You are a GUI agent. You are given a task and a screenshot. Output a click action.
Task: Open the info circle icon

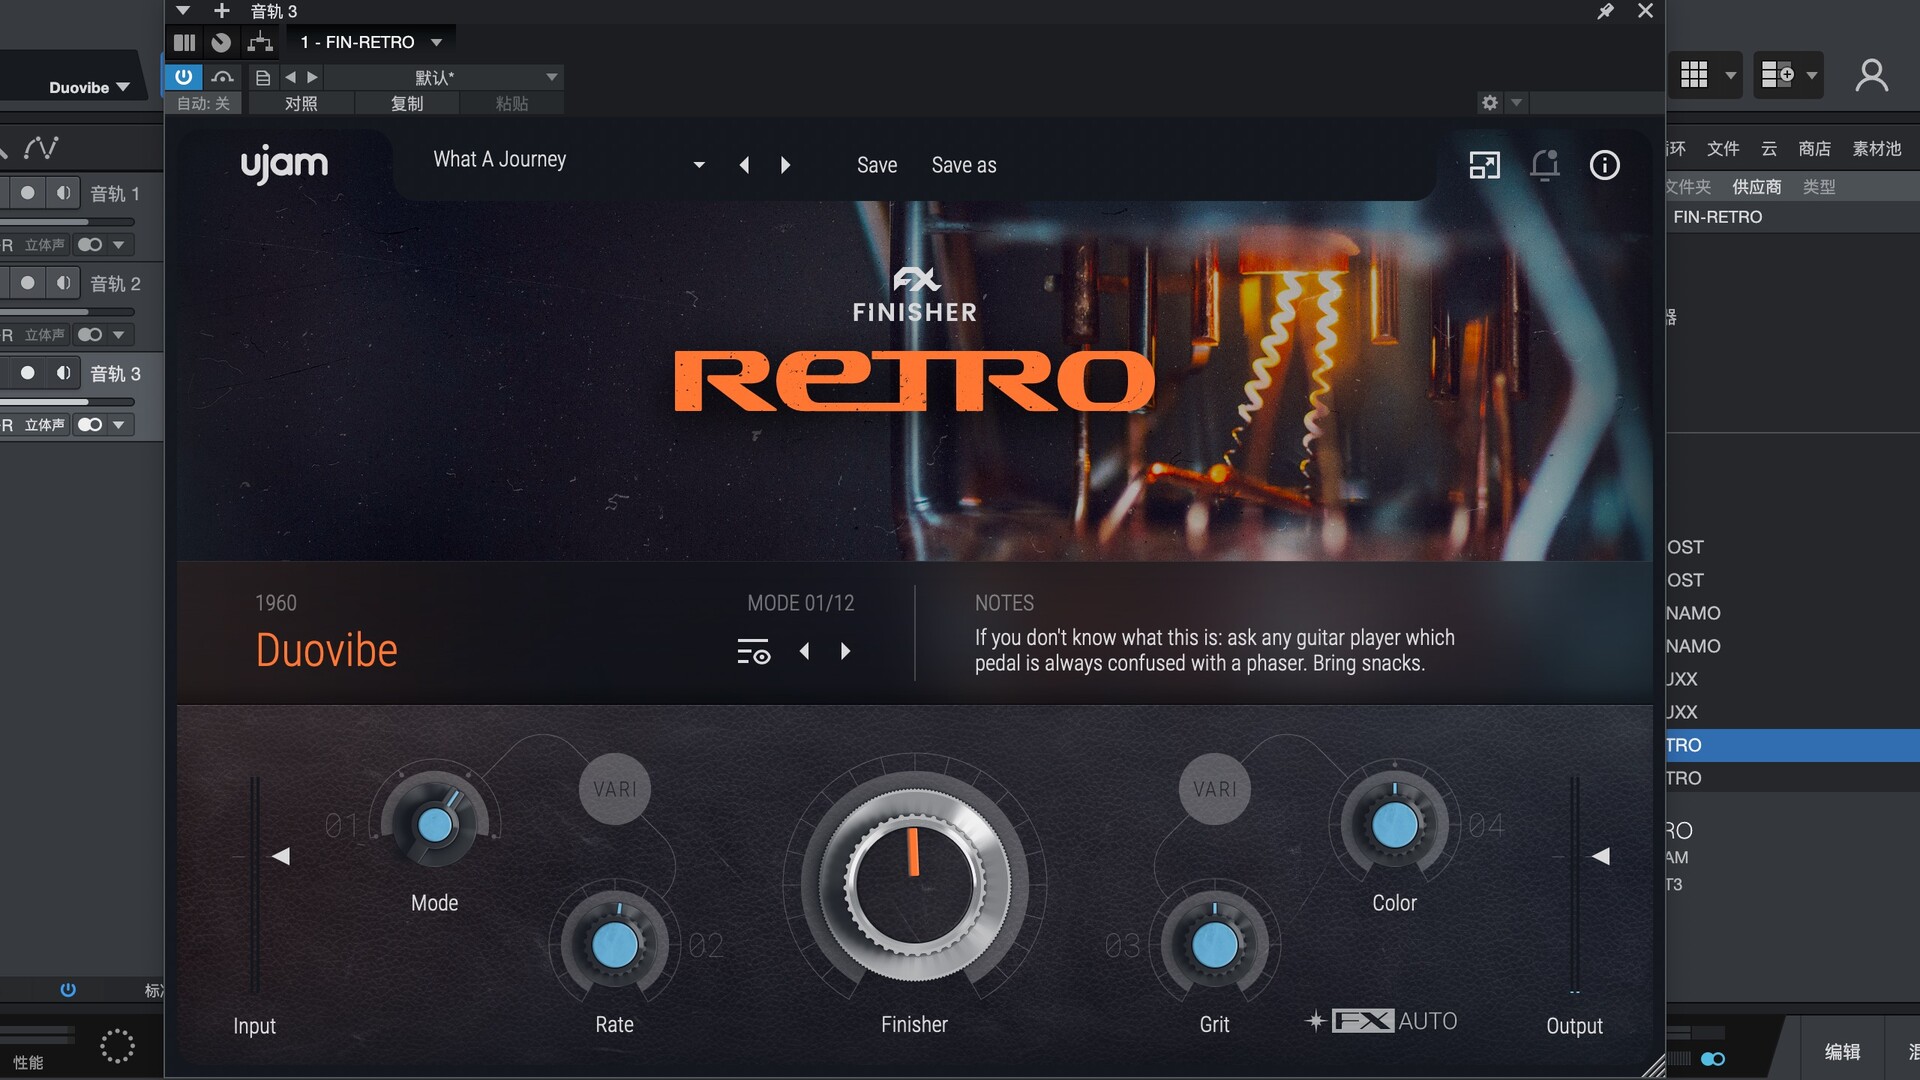1605,165
